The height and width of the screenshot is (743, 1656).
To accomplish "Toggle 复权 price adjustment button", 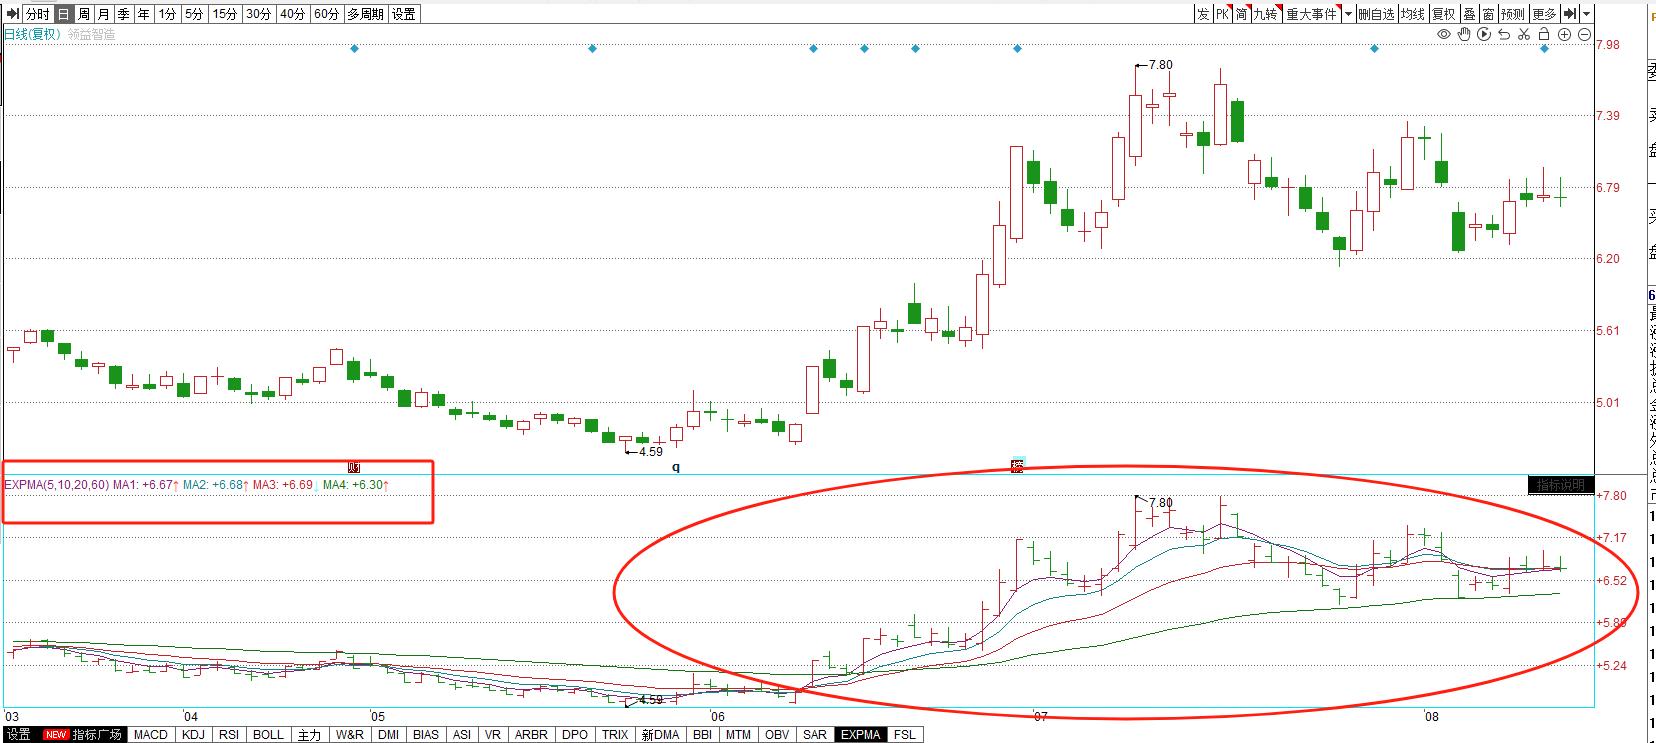I will pos(1443,14).
